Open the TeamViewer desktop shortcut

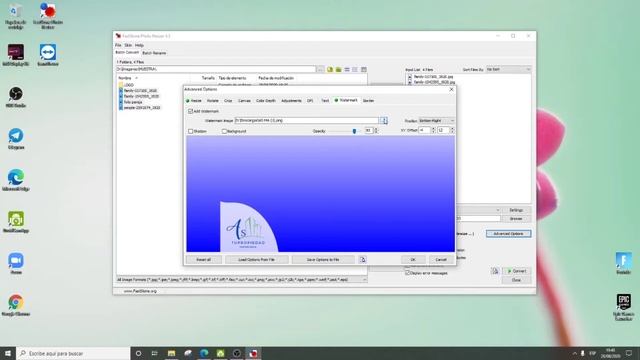pyautogui.click(x=48, y=55)
